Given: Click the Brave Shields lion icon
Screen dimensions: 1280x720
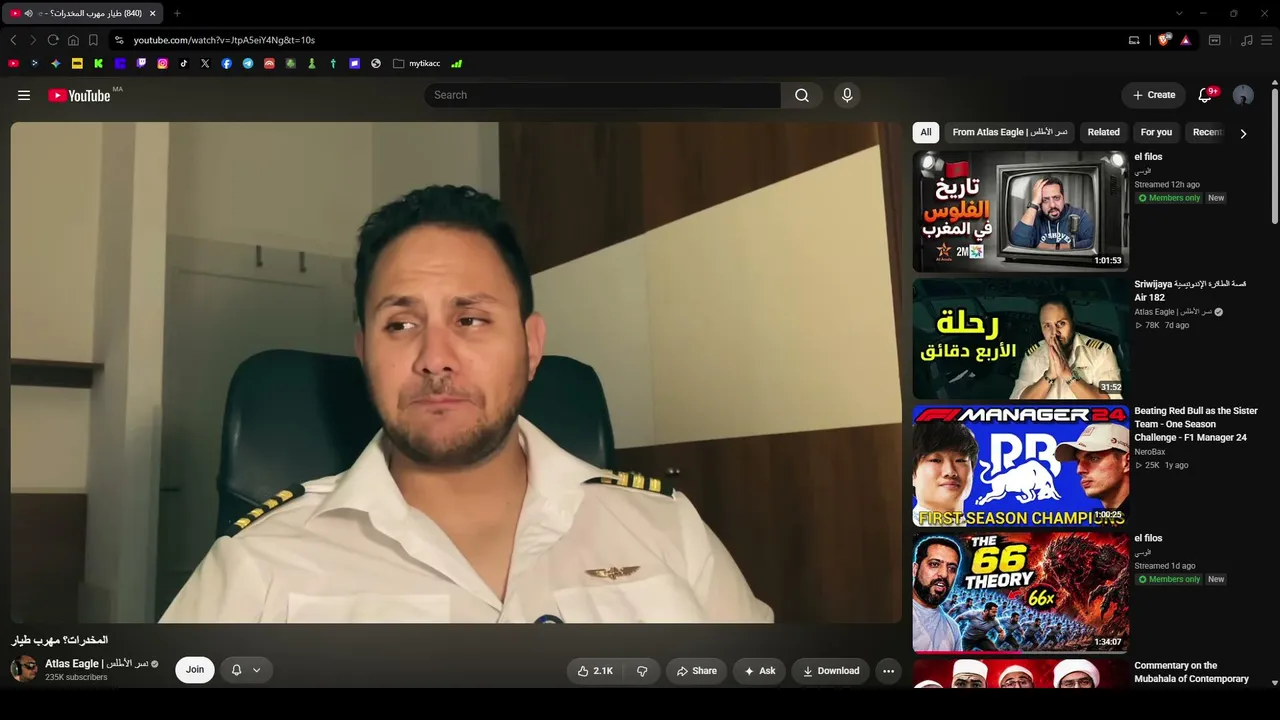Looking at the screenshot, I should 1164,40.
